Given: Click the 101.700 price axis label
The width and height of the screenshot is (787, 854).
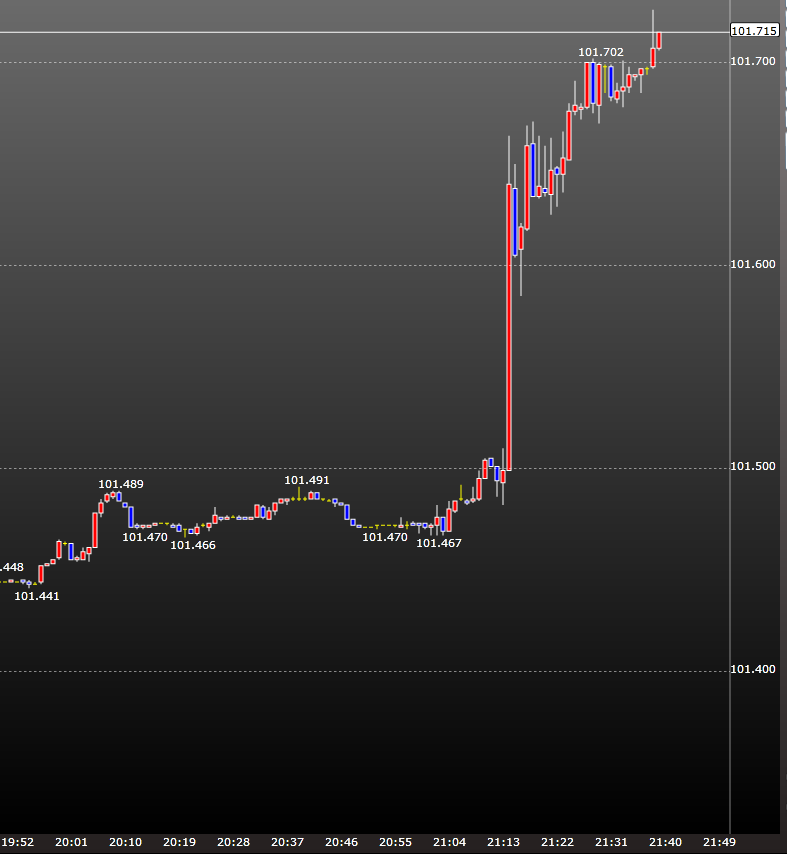Looking at the screenshot, I should pos(753,61).
